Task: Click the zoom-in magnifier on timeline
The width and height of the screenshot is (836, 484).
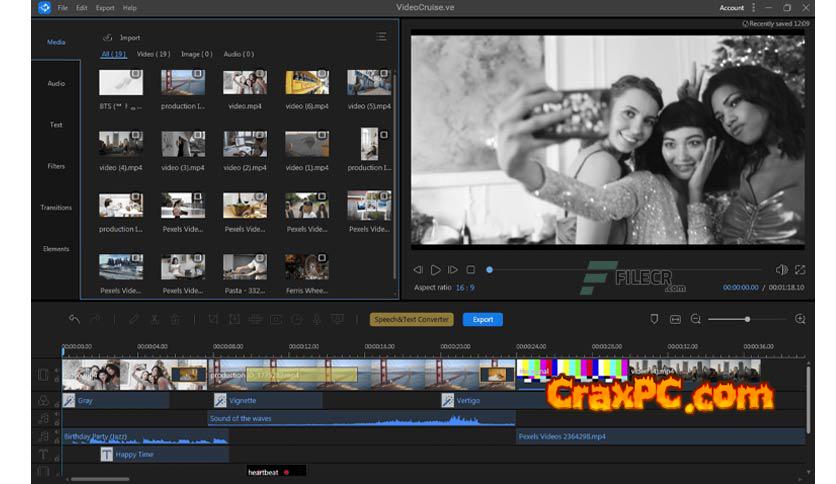Action: (799, 319)
